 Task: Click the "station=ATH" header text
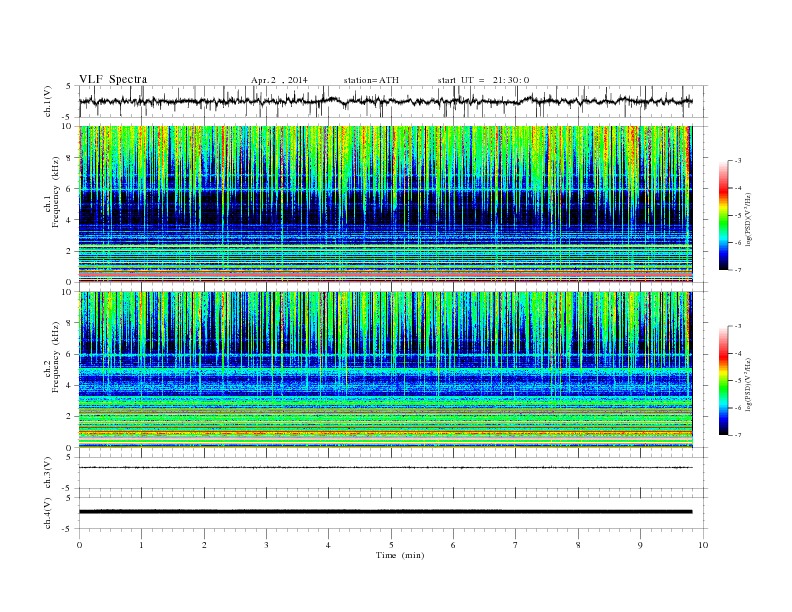pos(371,80)
